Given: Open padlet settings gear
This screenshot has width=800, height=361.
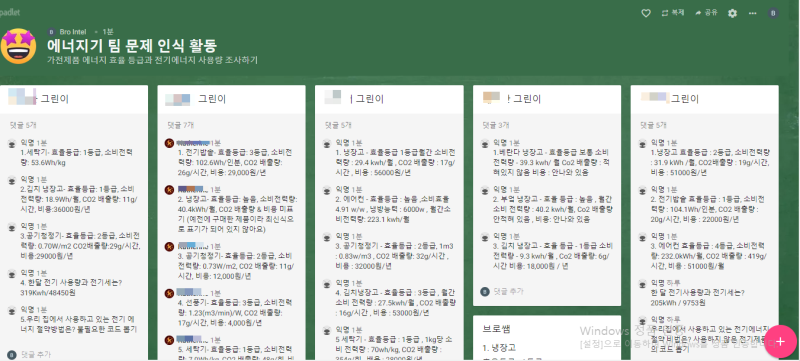Looking at the screenshot, I should [x=732, y=13].
